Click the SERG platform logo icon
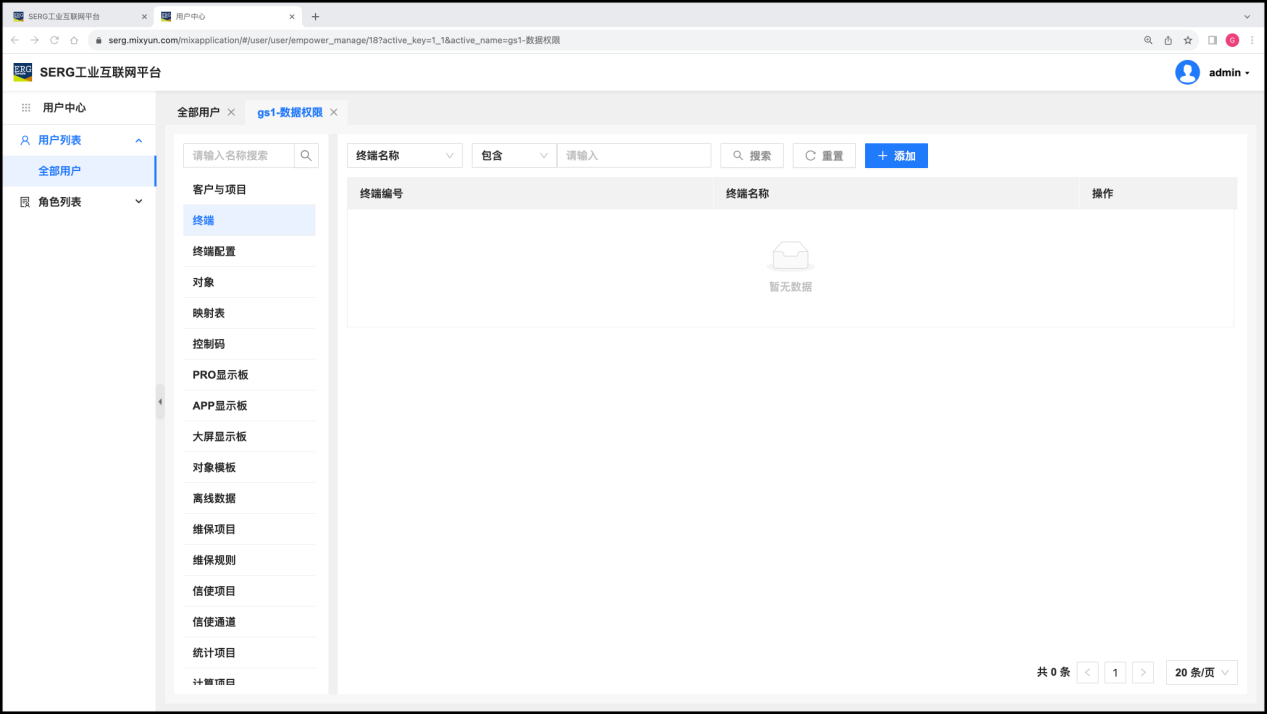The image size is (1267, 714). tap(23, 72)
